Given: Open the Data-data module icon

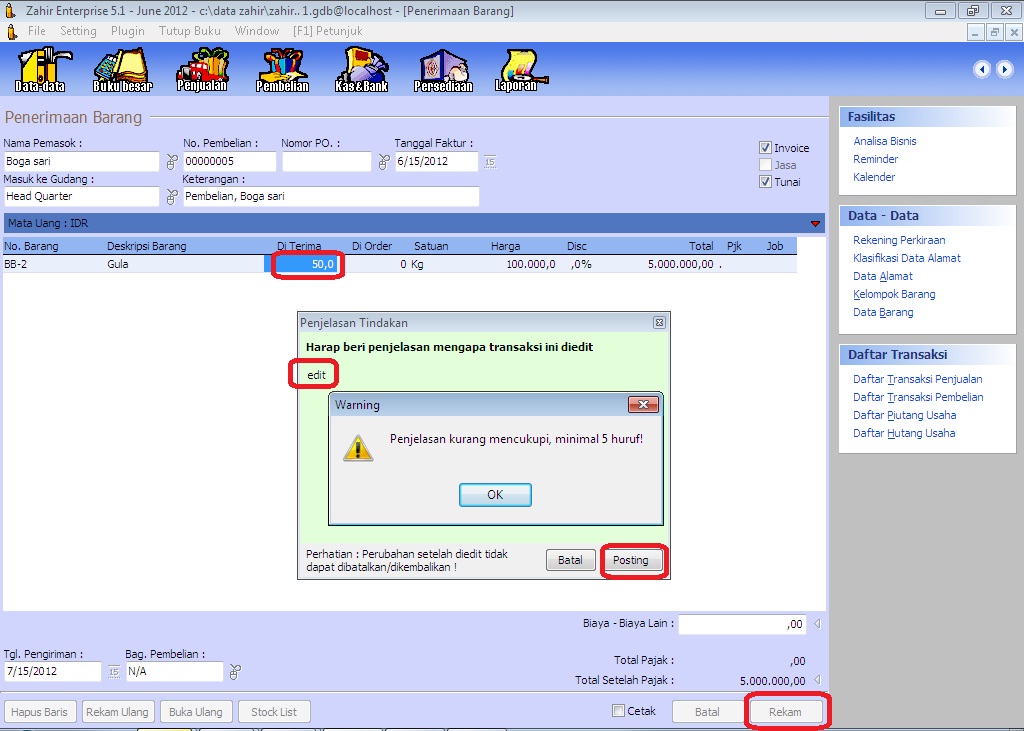Looking at the screenshot, I should 40,70.
